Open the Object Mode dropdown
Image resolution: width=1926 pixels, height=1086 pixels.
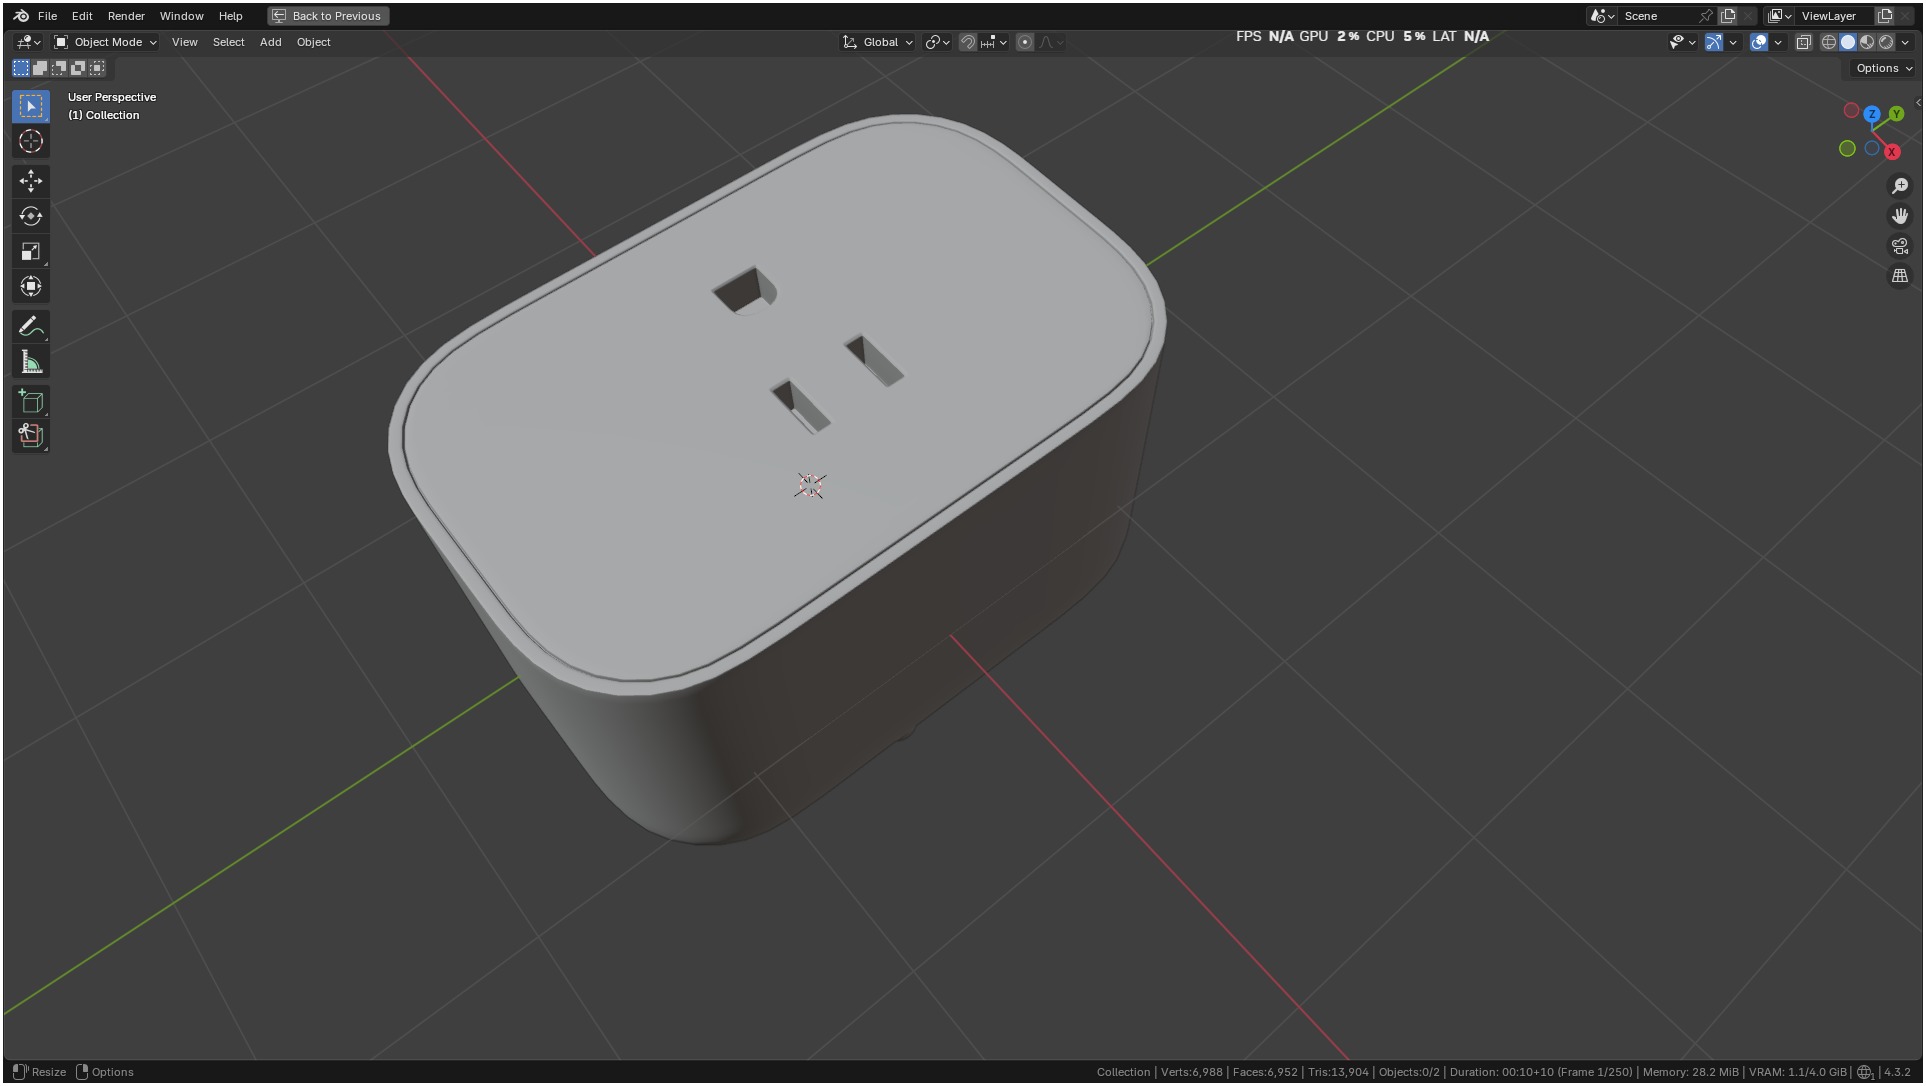tap(105, 42)
